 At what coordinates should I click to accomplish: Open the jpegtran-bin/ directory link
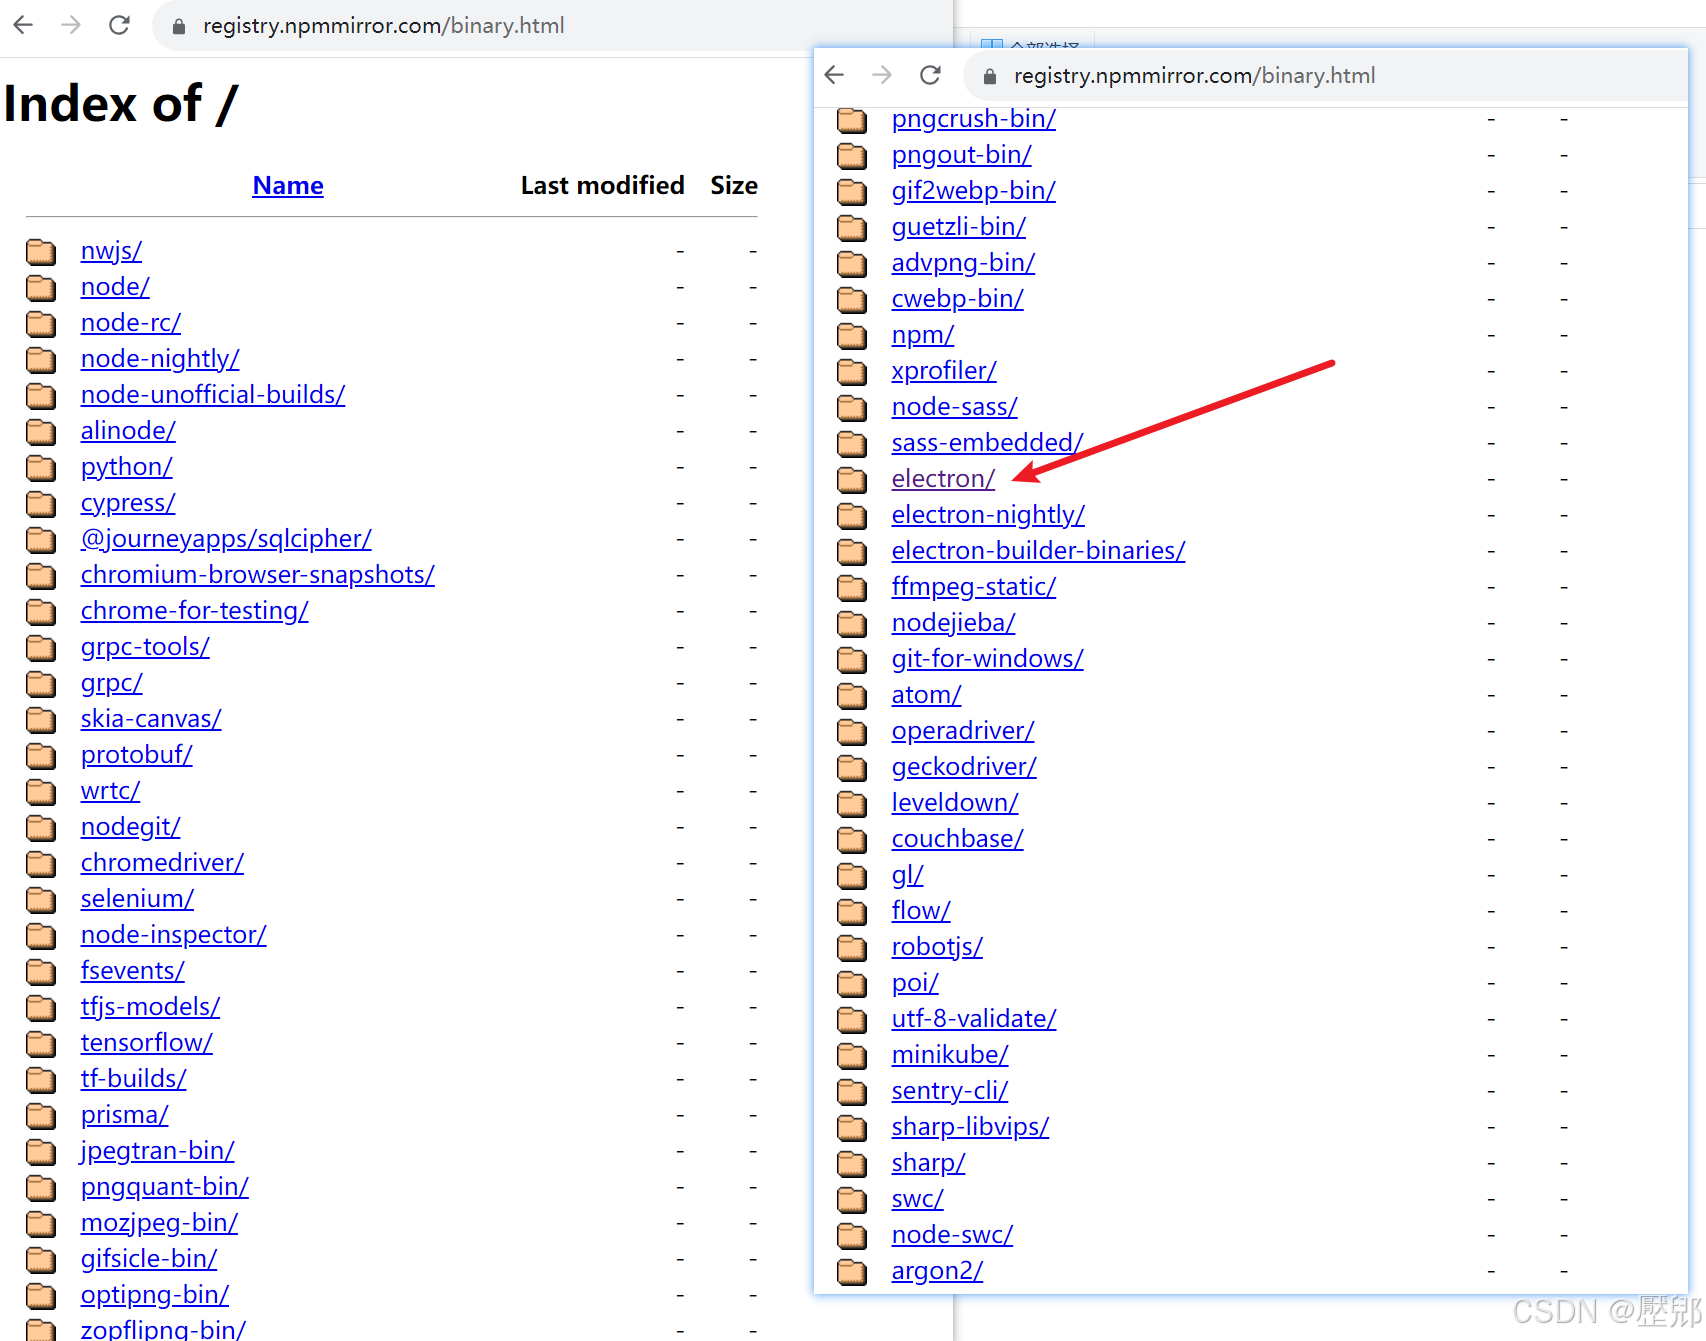pyautogui.click(x=158, y=1151)
